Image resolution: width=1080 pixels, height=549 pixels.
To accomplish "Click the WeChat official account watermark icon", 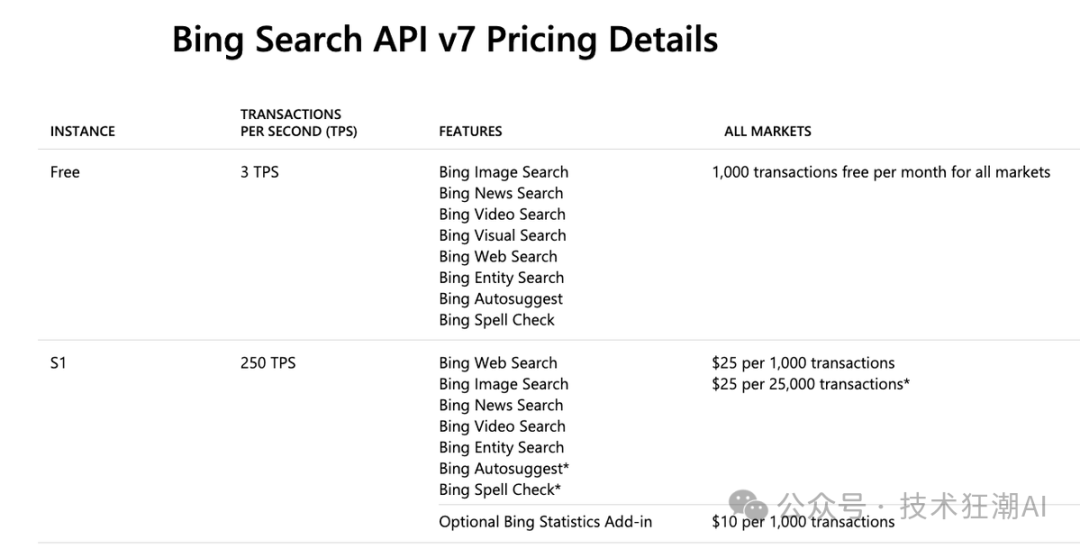I will (x=748, y=506).
